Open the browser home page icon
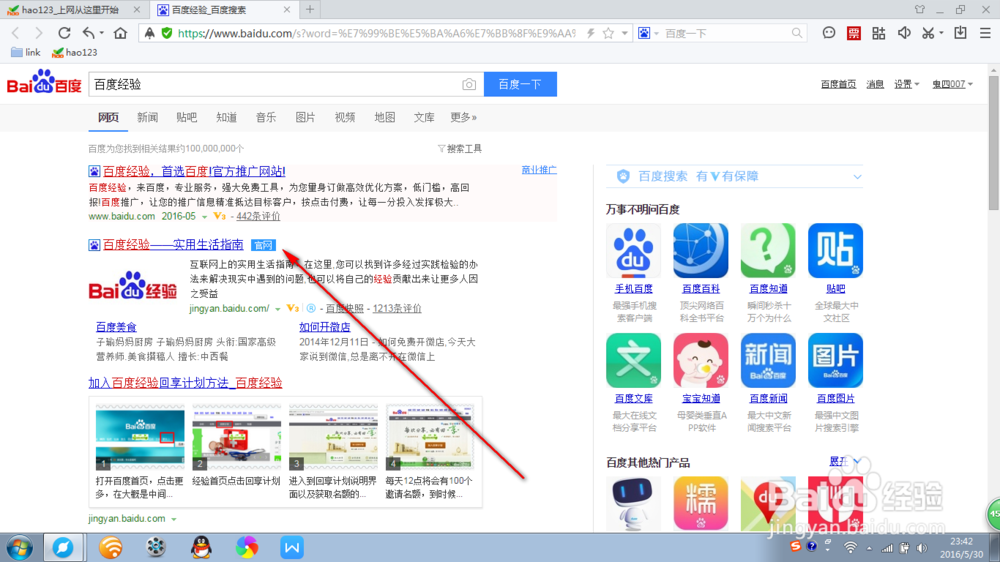The width and height of the screenshot is (1000, 562). (x=120, y=33)
